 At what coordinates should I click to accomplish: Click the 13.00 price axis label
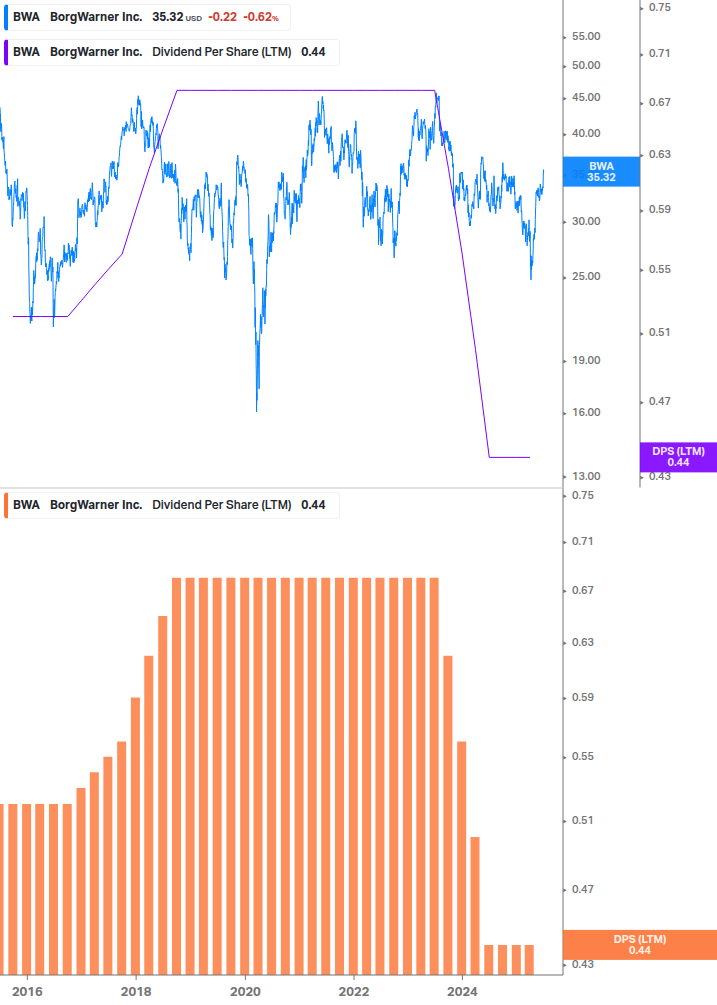586,476
